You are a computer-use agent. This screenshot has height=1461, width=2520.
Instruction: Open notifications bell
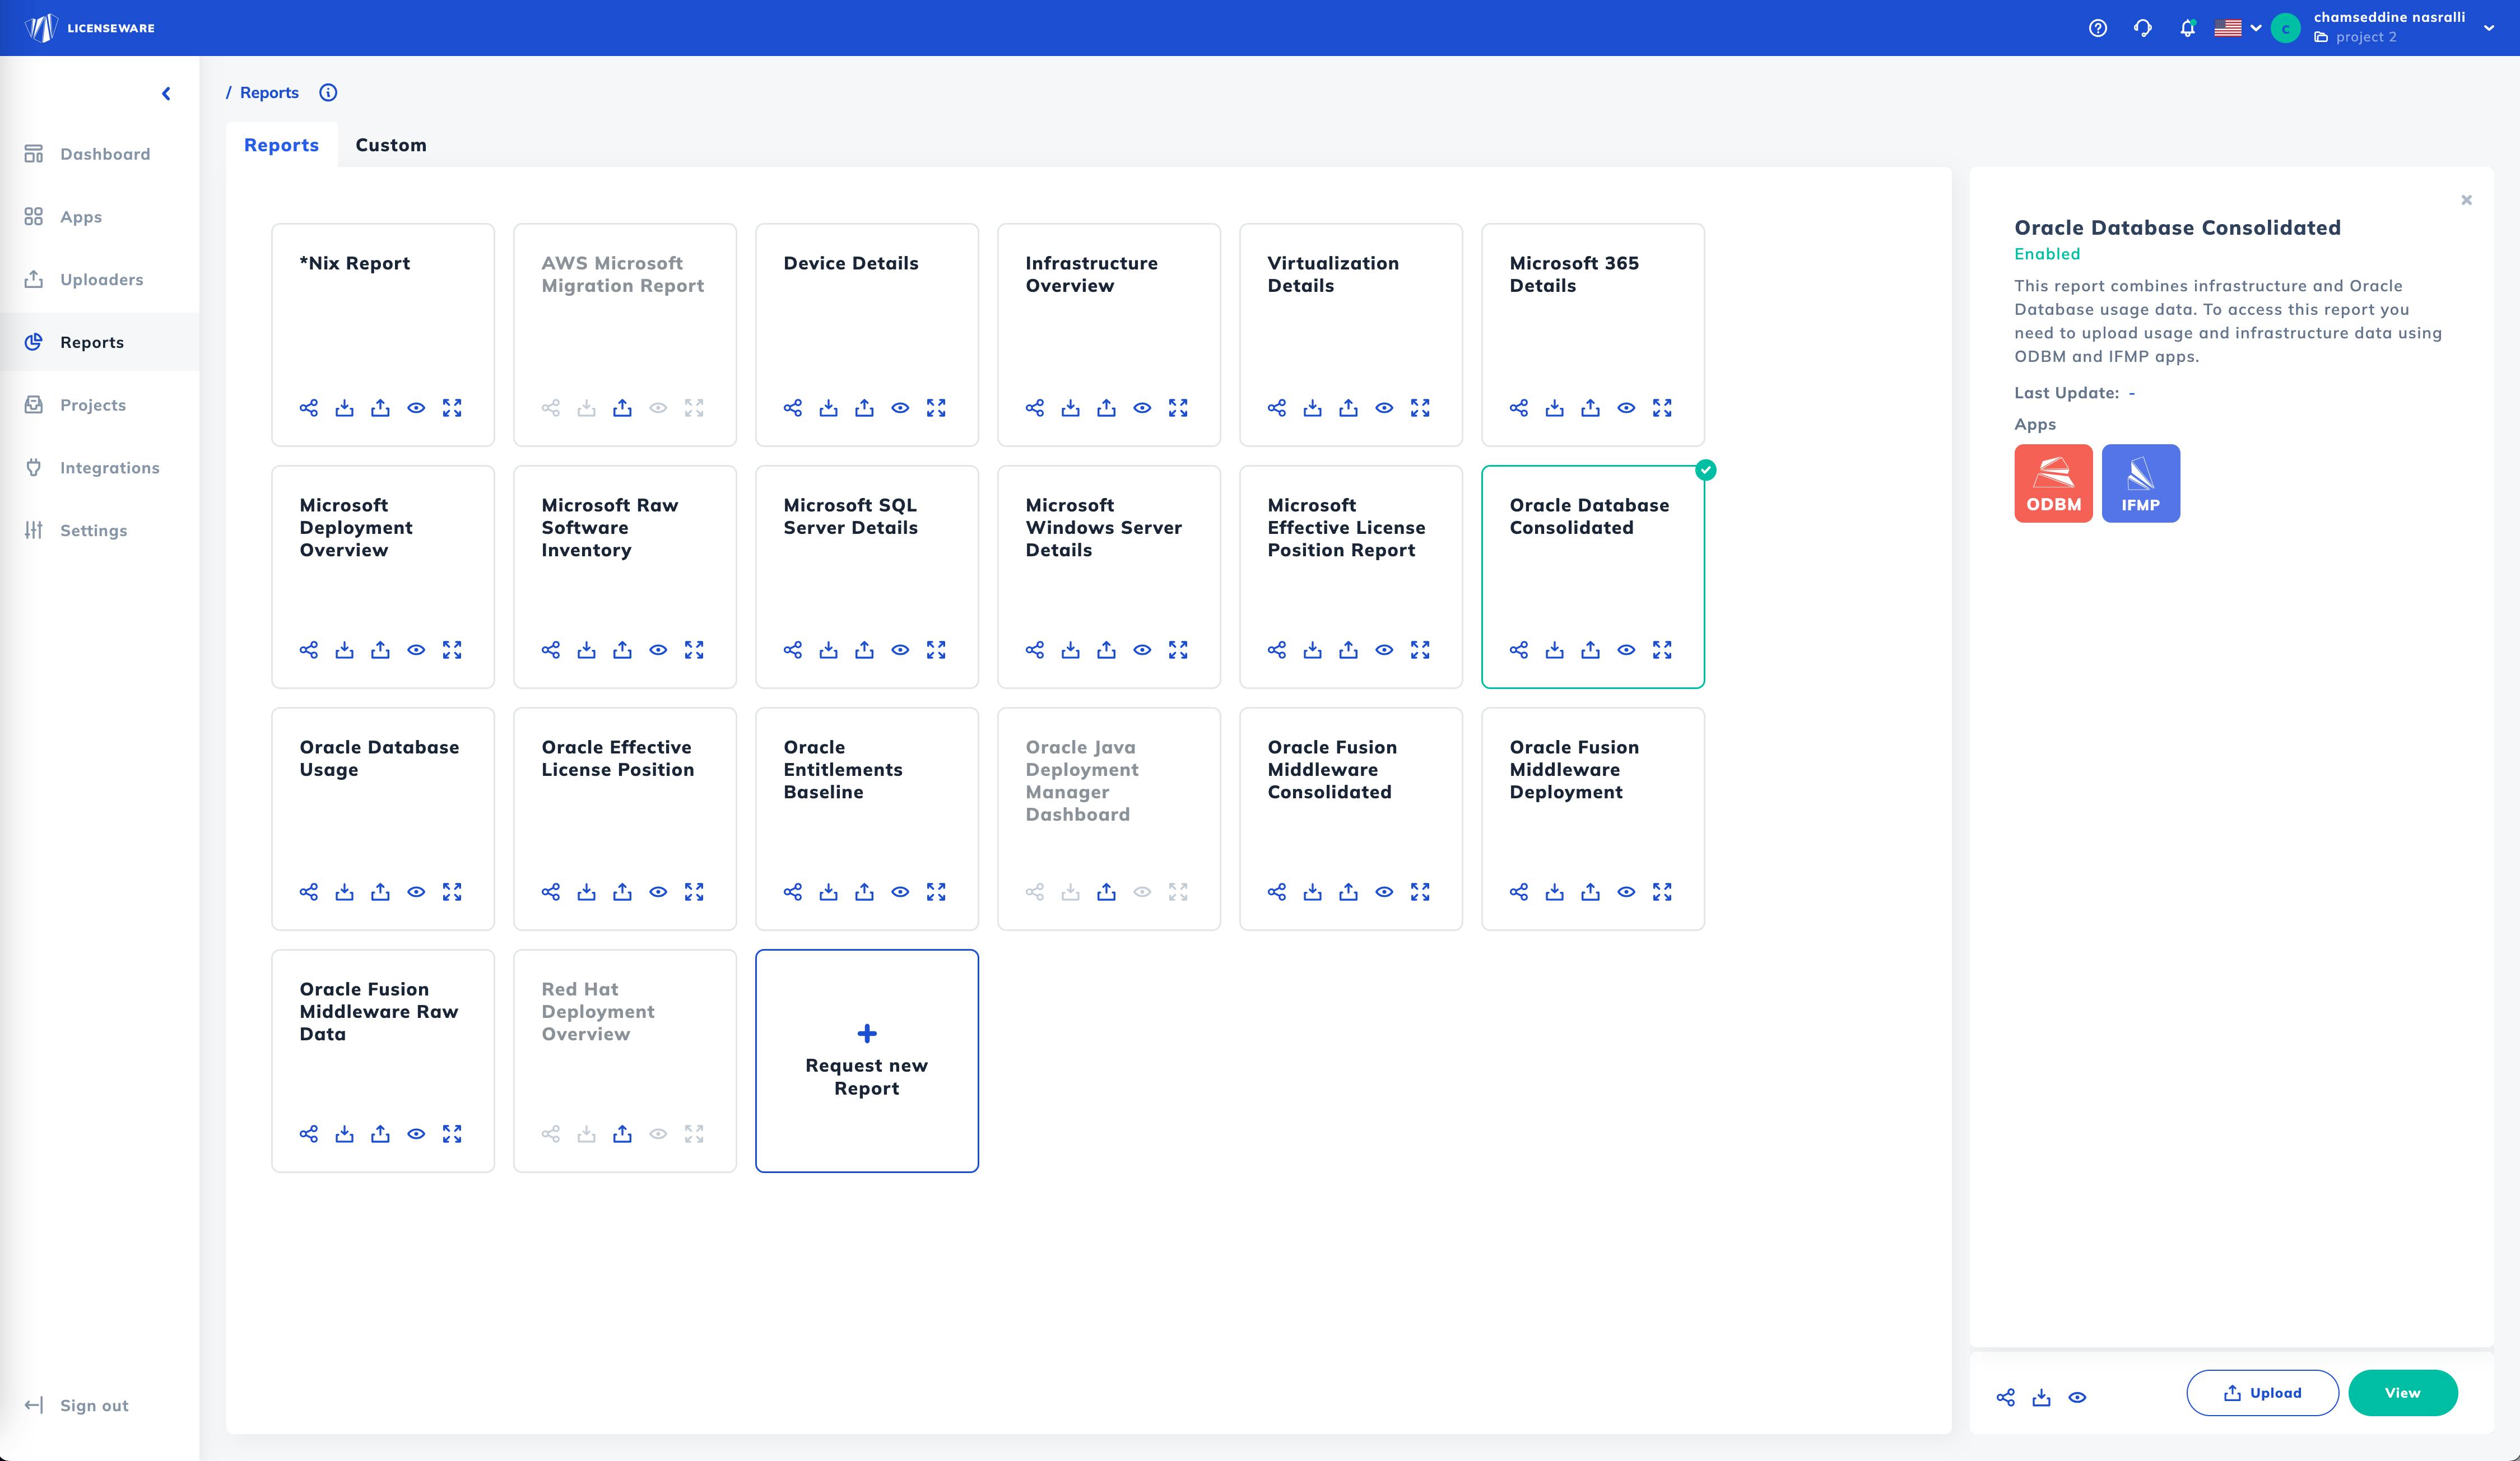click(2188, 28)
